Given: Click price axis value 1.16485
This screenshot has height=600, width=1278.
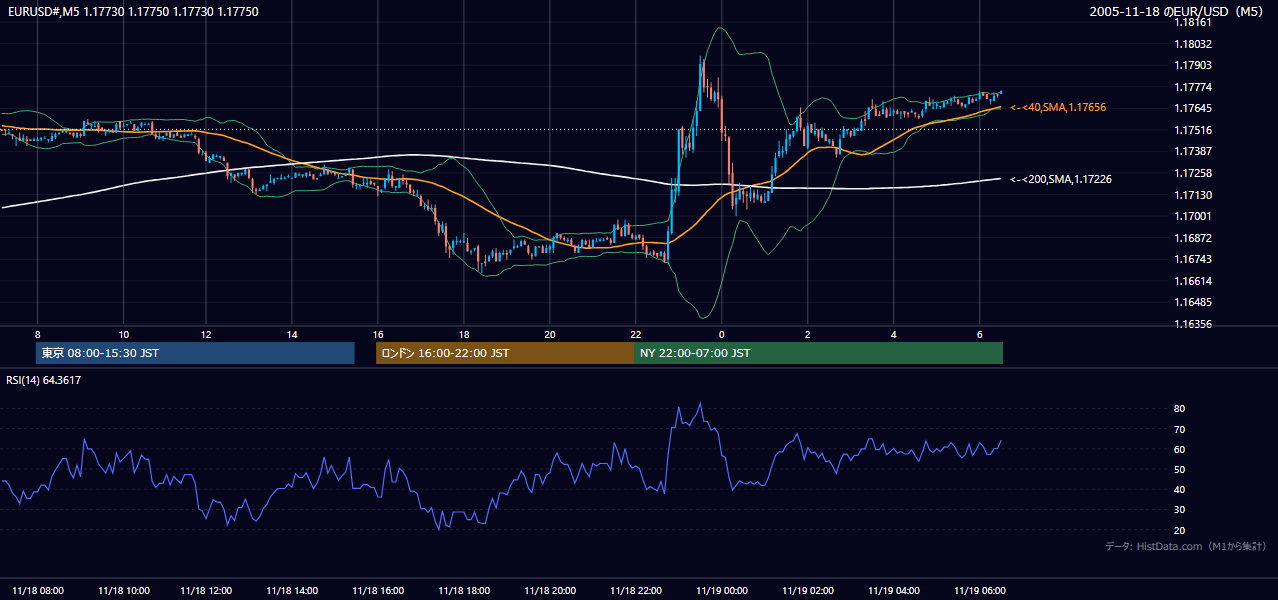Looking at the screenshot, I should [x=1192, y=302].
